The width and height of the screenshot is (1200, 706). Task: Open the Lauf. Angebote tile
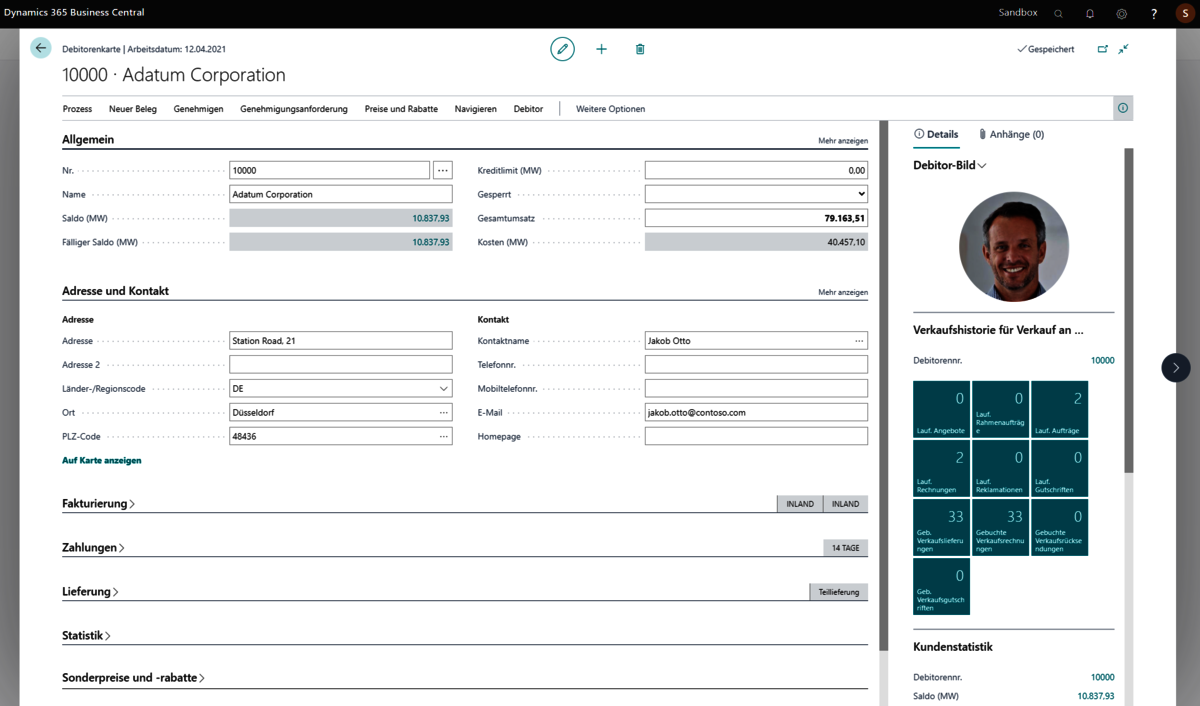pyautogui.click(x=942, y=409)
